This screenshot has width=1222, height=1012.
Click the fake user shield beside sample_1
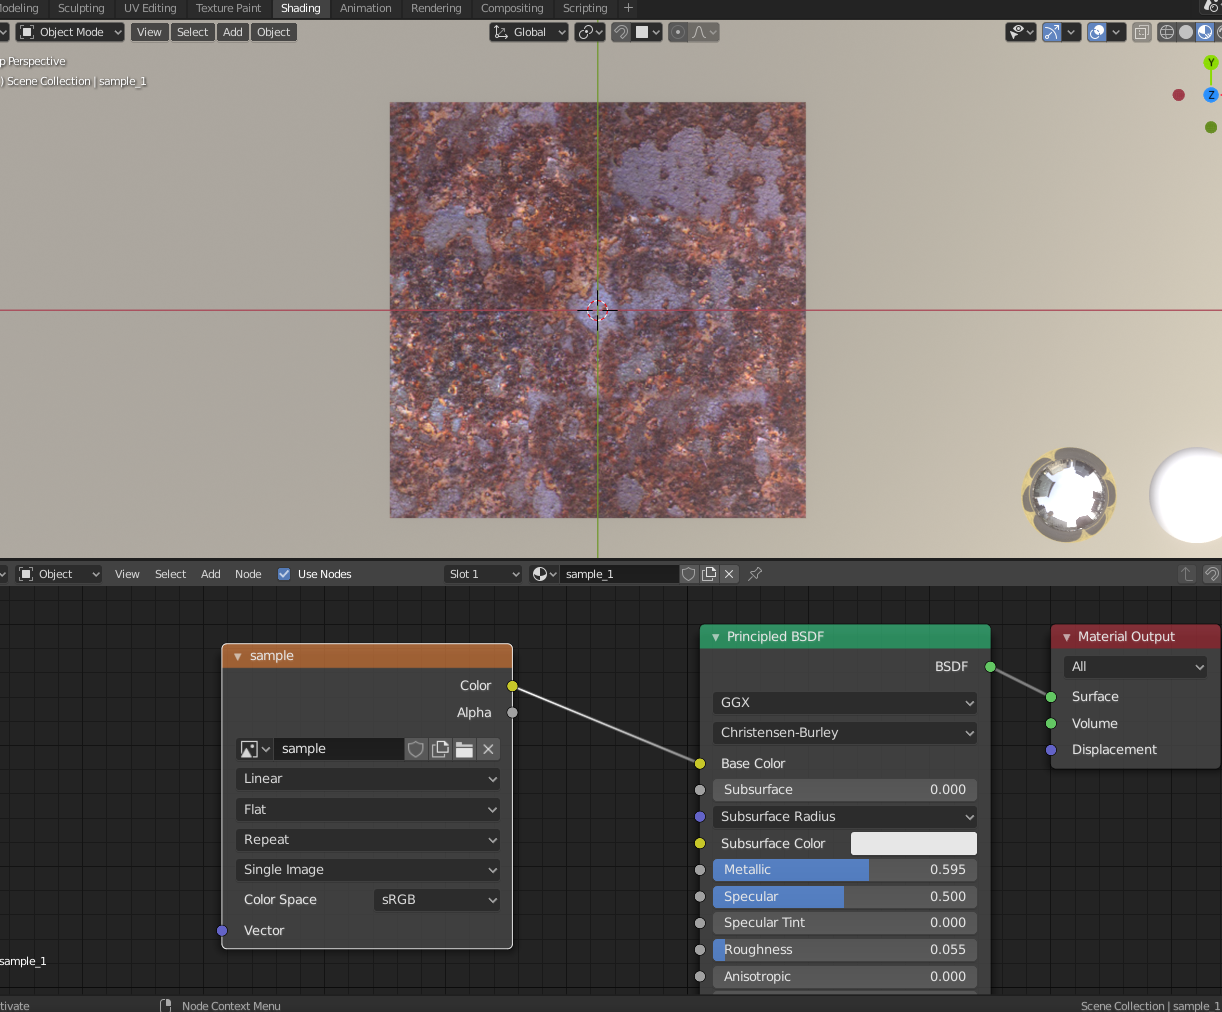click(x=689, y=574)
